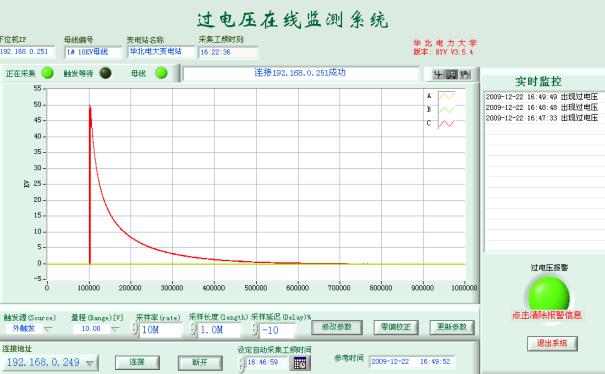Image resolution: width=605 pixels, height=374 pixels.
Task: Select the zoom magnifier tool in graph palette
Action: (451, 74)
